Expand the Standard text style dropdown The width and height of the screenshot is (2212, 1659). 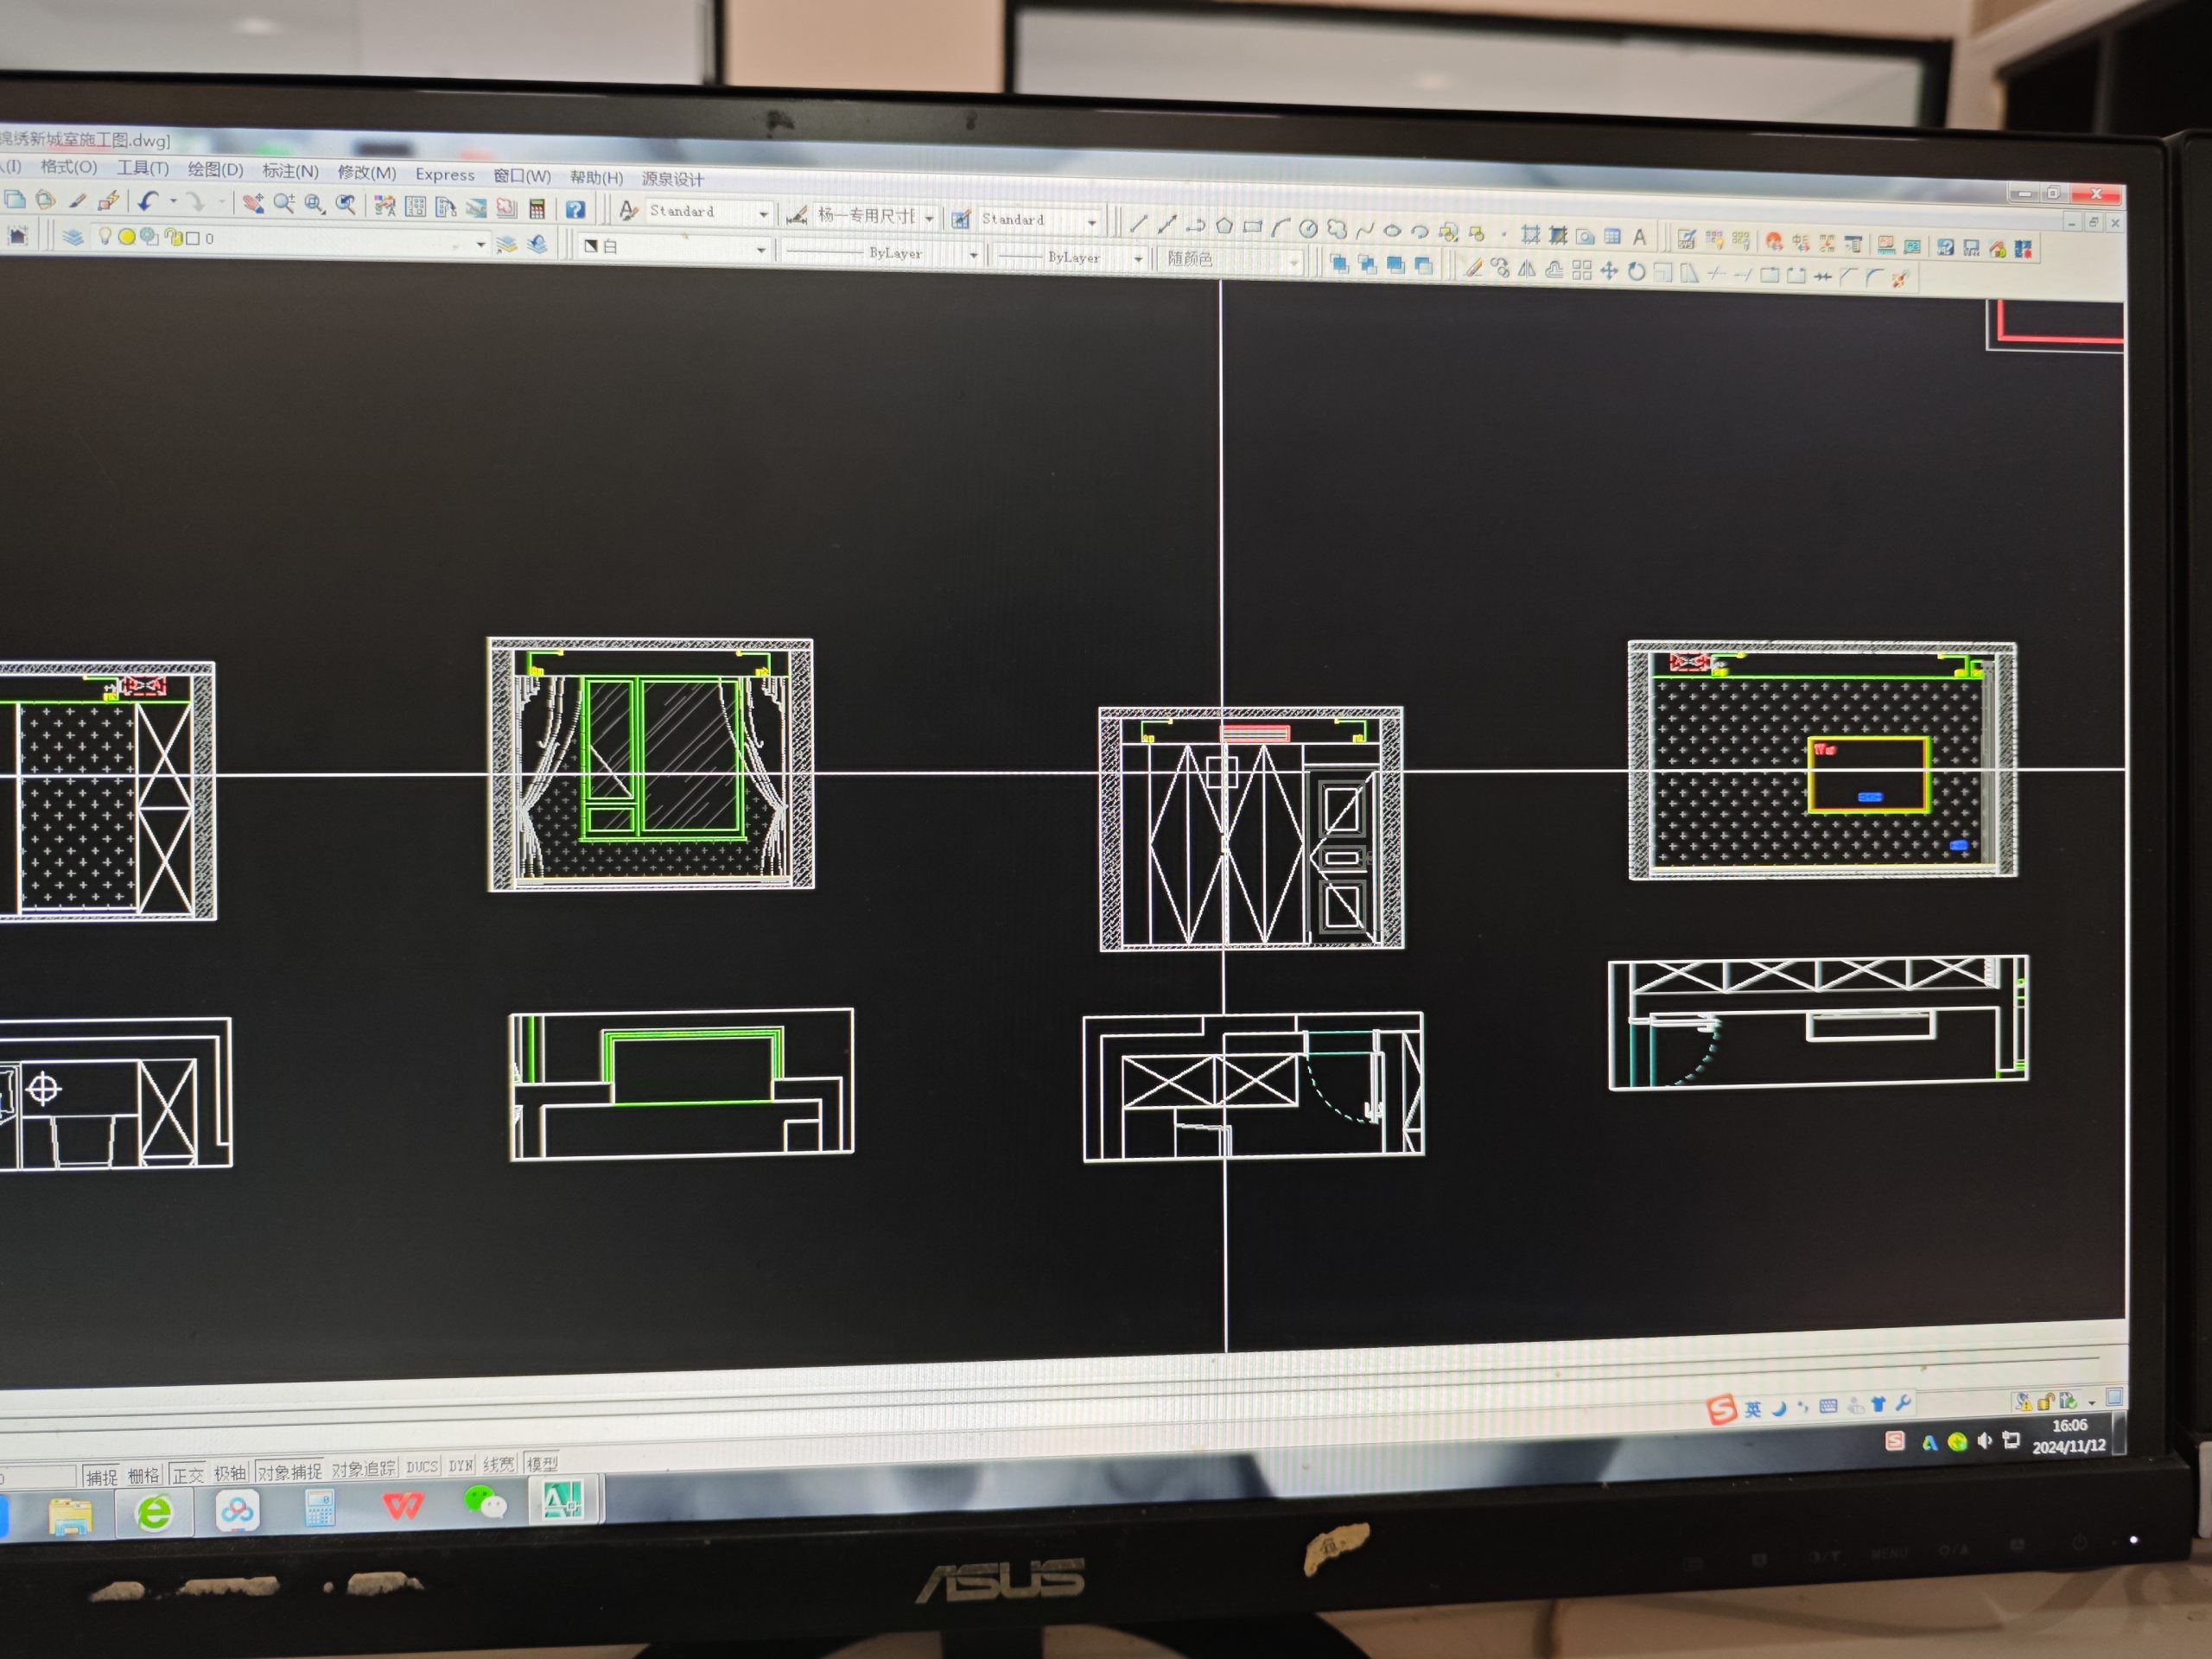click(763, 214)
